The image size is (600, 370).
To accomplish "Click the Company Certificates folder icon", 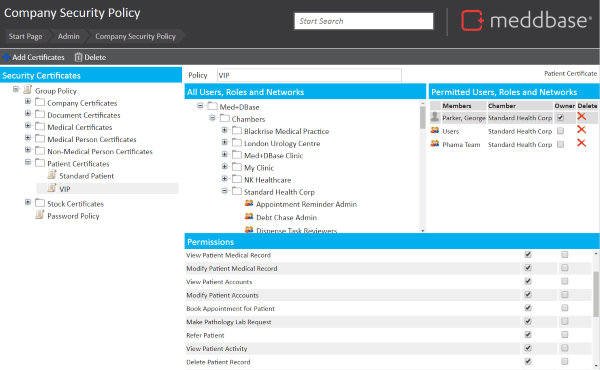I will 40,102.
